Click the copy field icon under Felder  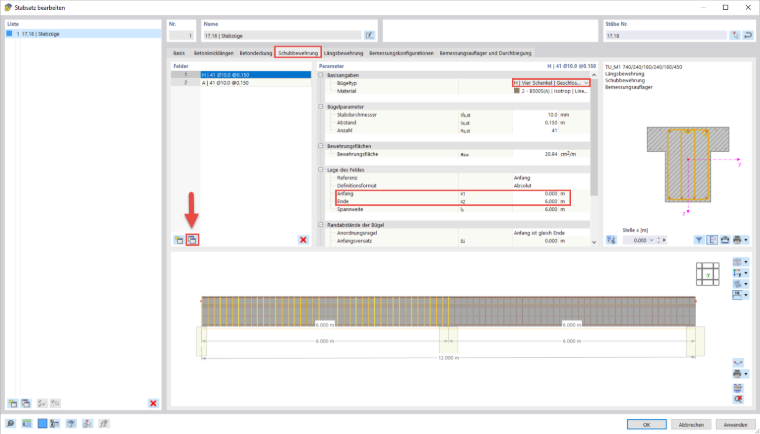(x=192, y=240)
